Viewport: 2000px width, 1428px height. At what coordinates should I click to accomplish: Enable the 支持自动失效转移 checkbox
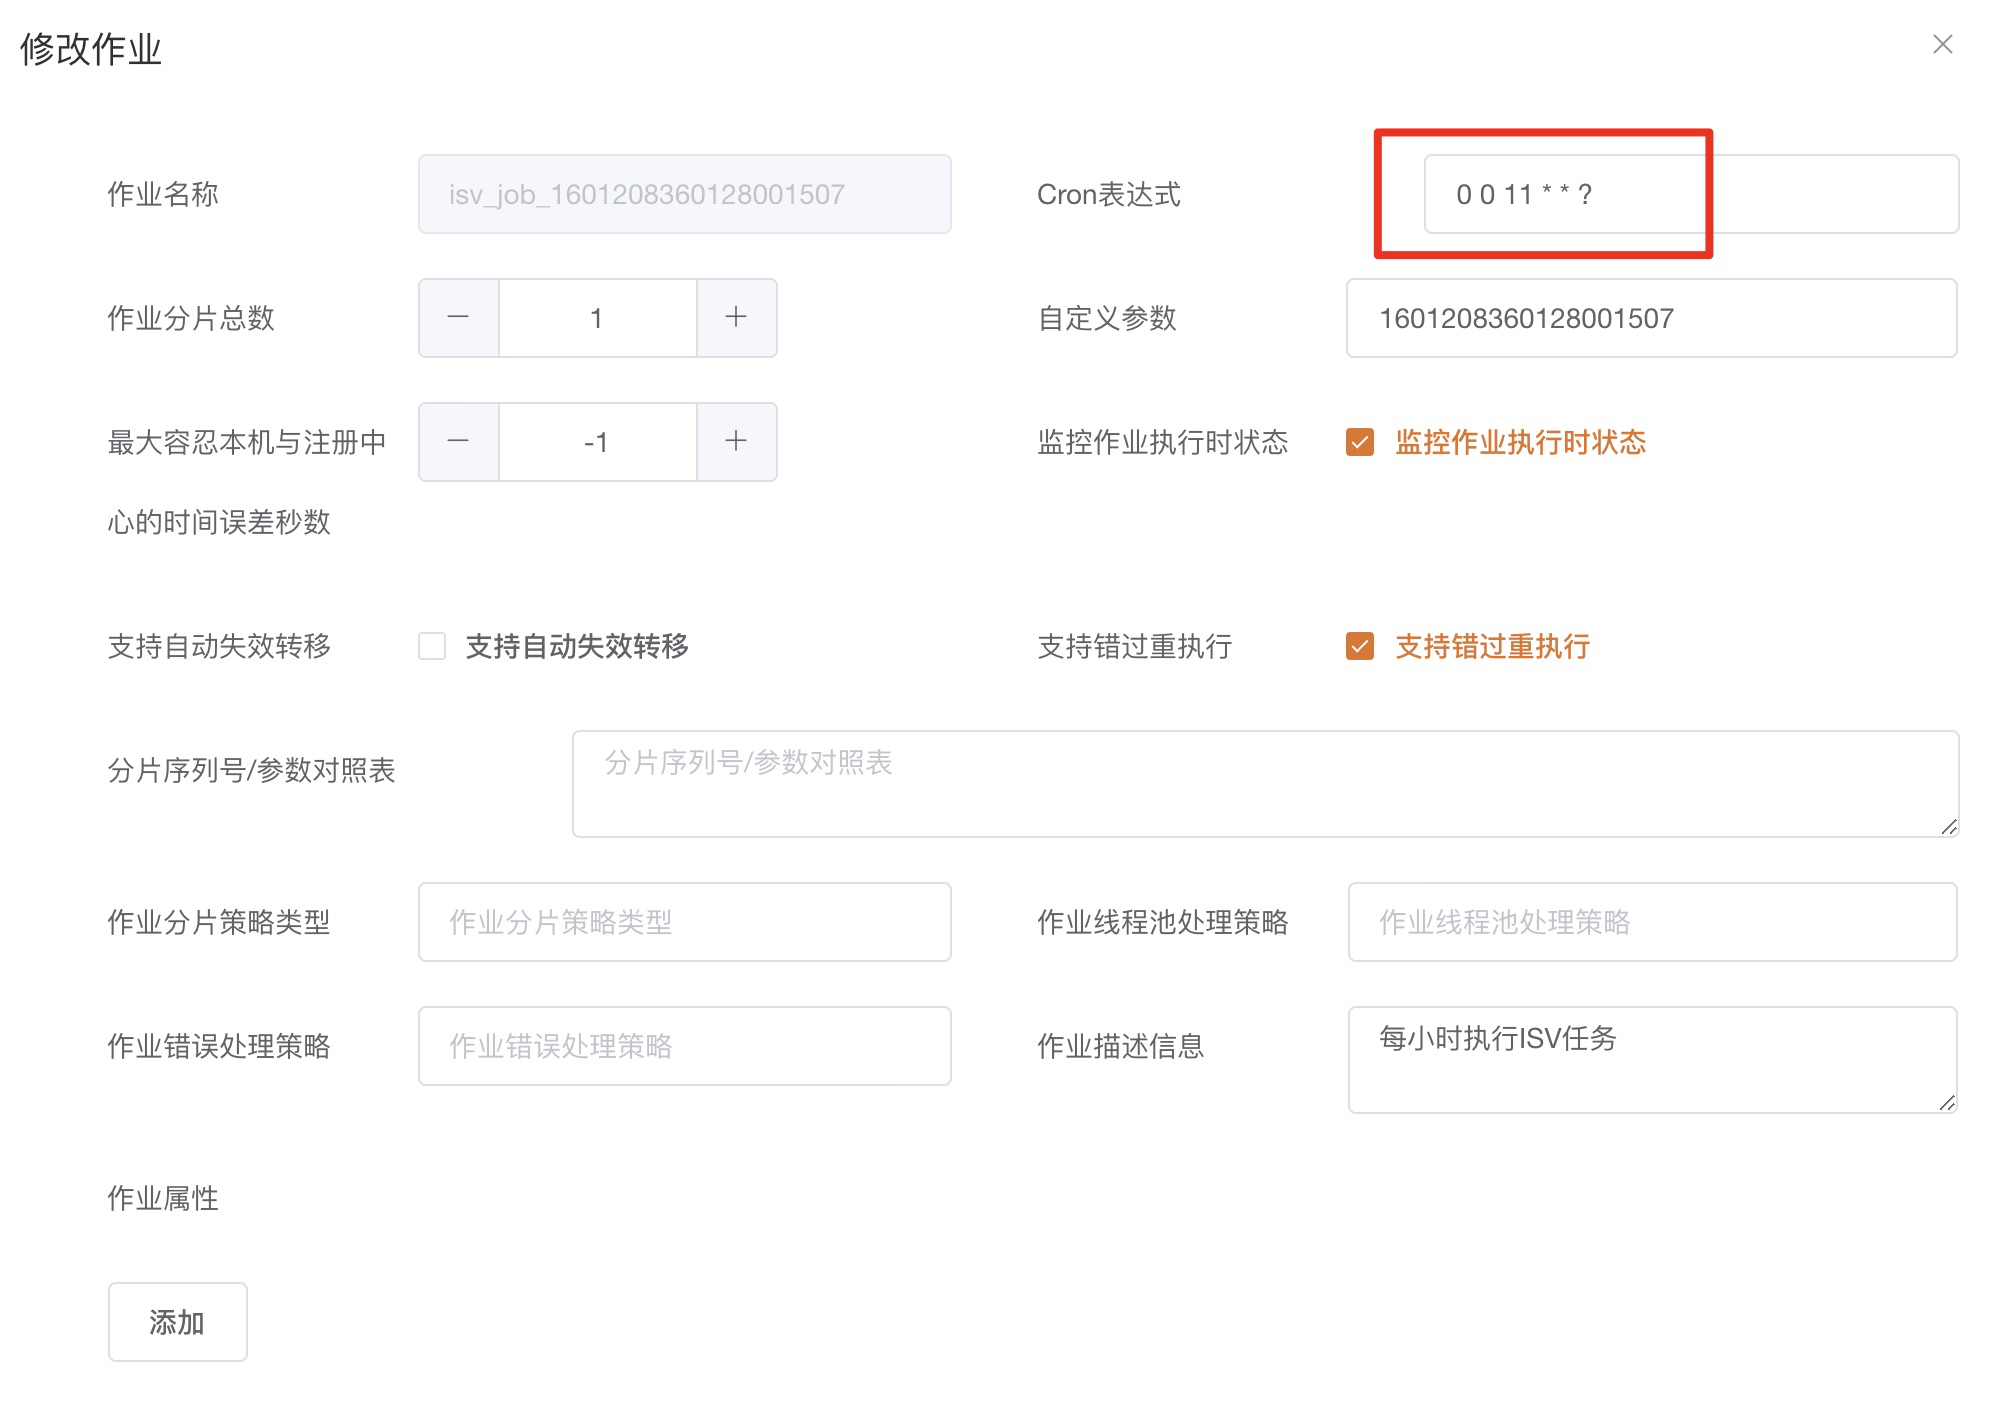(x=432, y=646)
